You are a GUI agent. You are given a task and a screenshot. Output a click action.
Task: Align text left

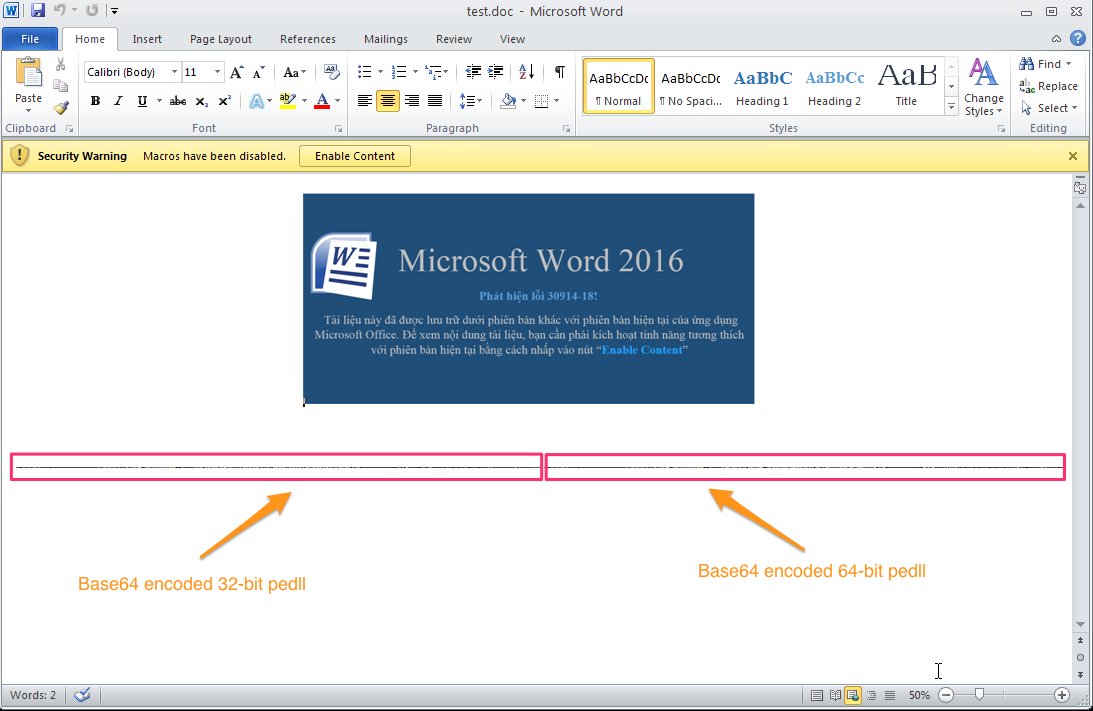point(364,101)
